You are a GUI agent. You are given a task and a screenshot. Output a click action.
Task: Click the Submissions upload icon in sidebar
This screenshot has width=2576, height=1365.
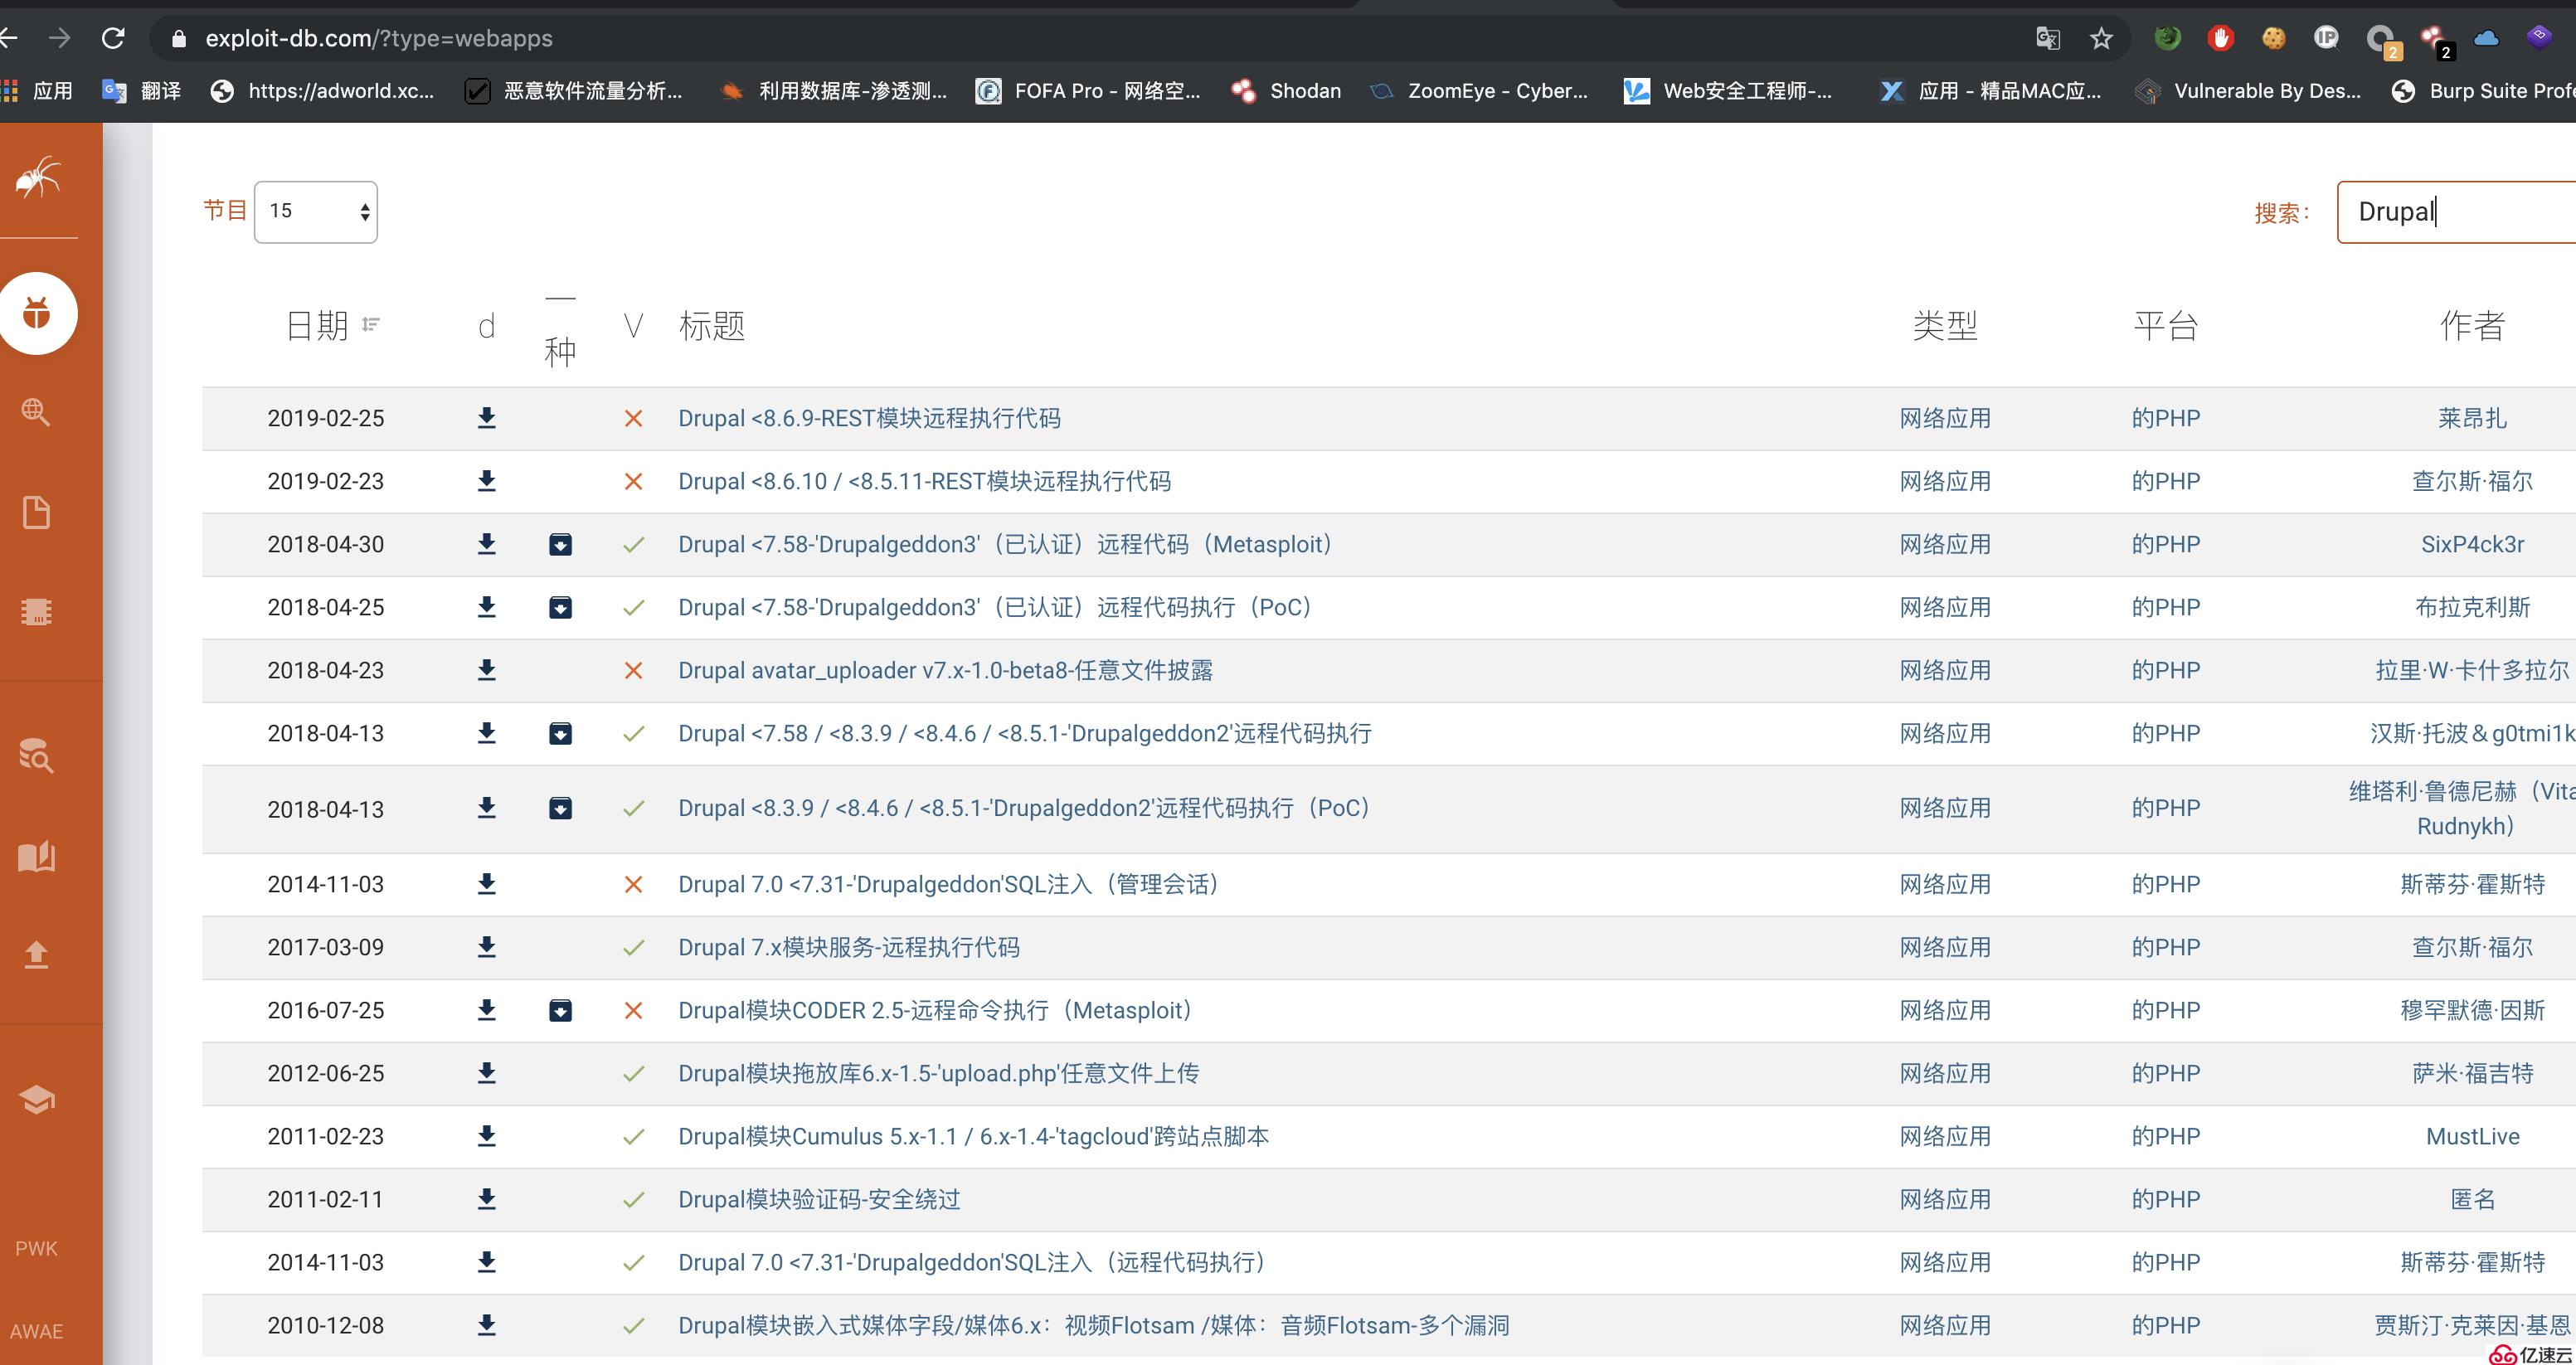pos(36,955)
